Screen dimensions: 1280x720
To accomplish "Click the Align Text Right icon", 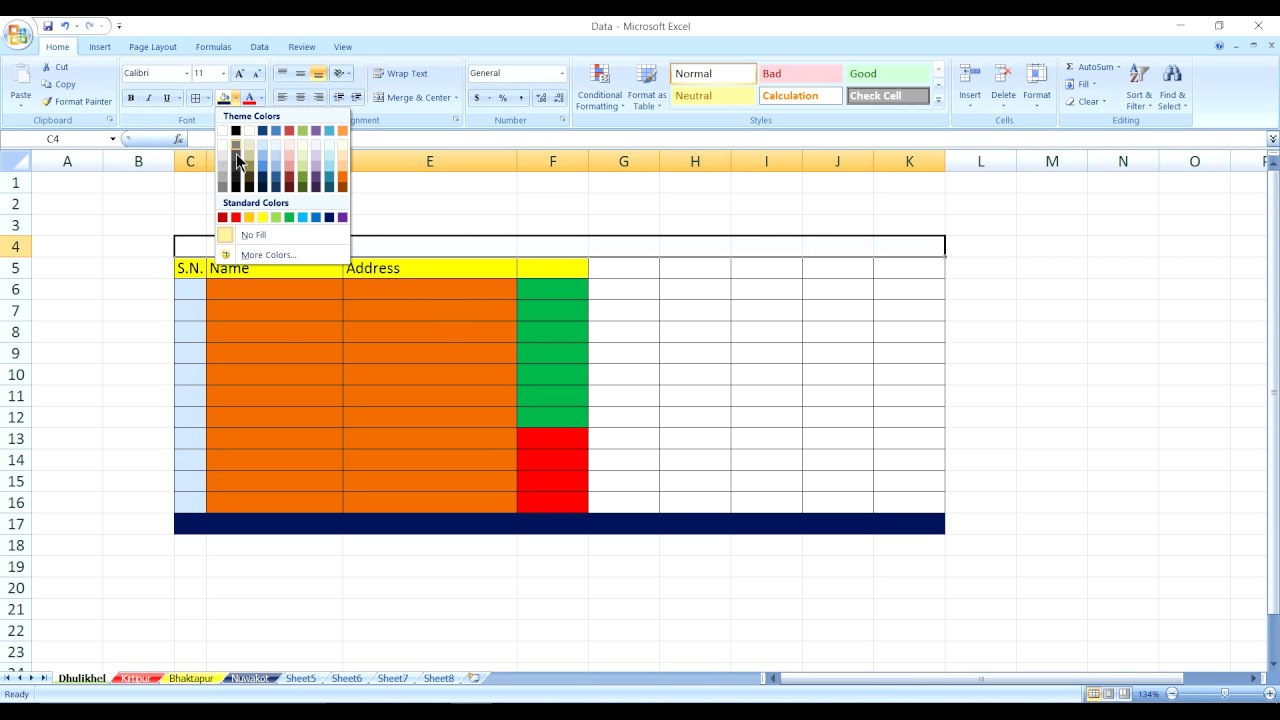I will 318,98.
